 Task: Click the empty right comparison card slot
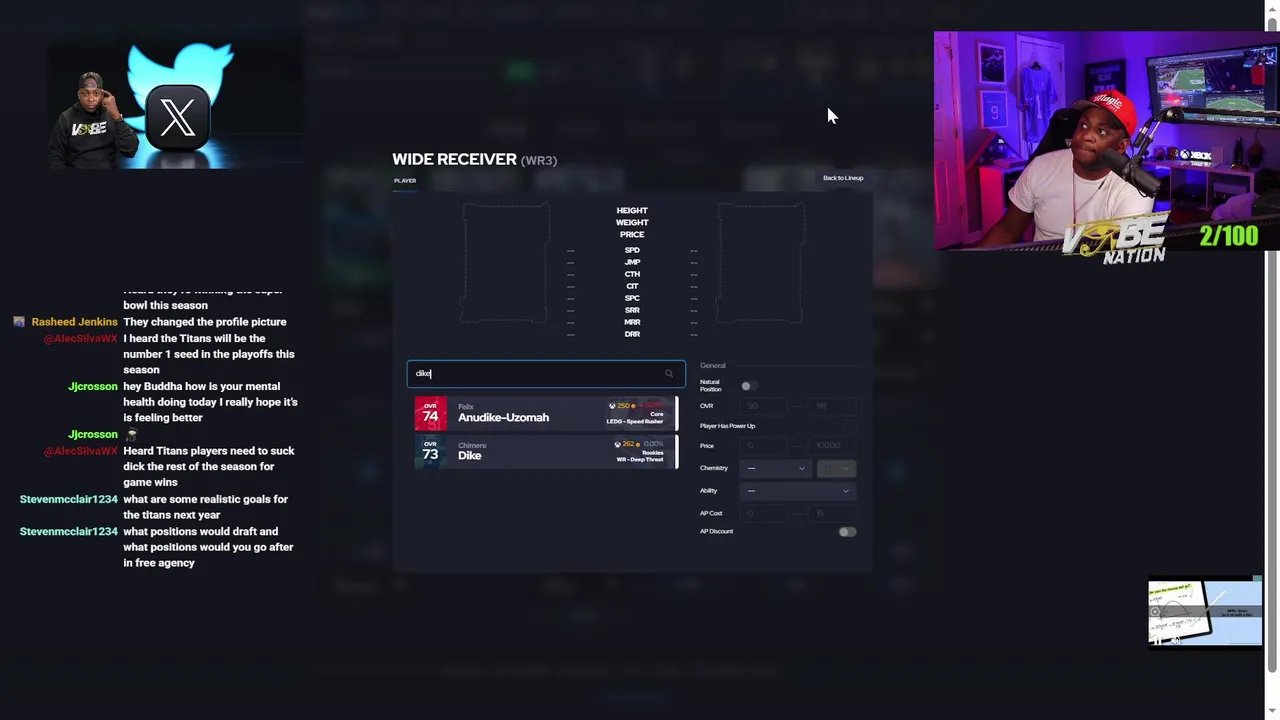click(761, 263)
